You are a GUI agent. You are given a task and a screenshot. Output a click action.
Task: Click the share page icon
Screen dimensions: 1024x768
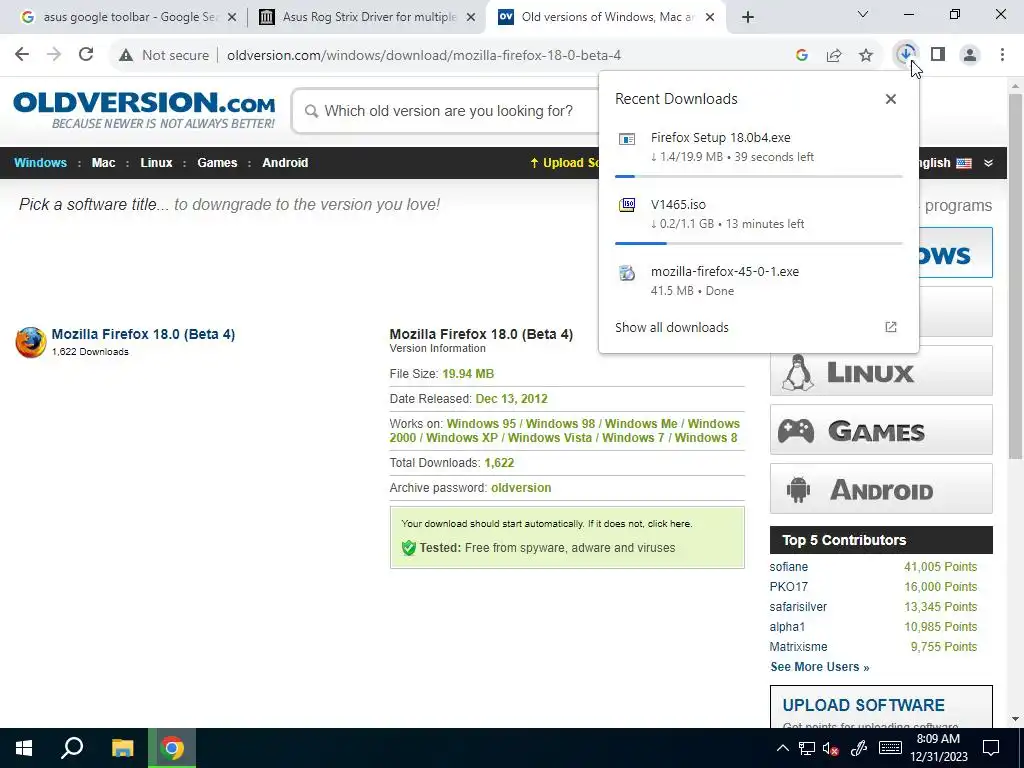834,56
